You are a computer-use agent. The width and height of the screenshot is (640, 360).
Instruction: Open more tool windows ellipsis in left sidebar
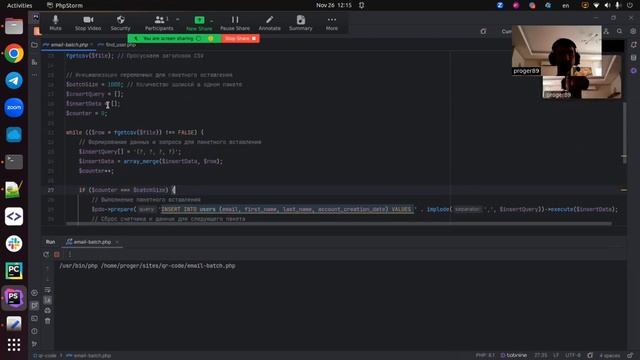34,75
